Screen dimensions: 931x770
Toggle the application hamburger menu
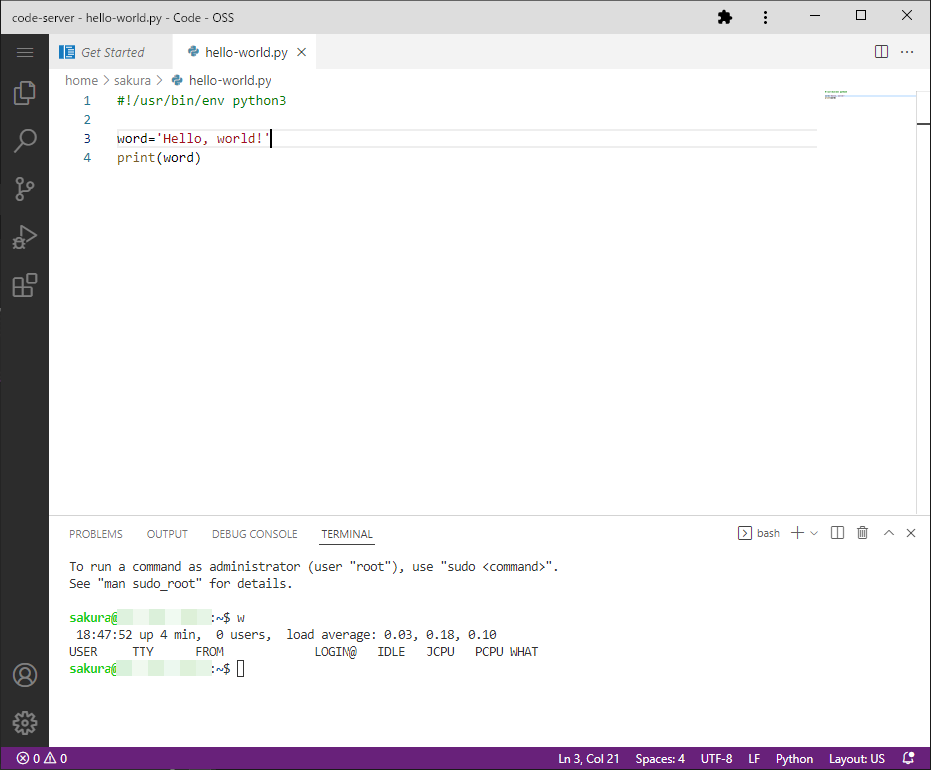click(24, 52)
